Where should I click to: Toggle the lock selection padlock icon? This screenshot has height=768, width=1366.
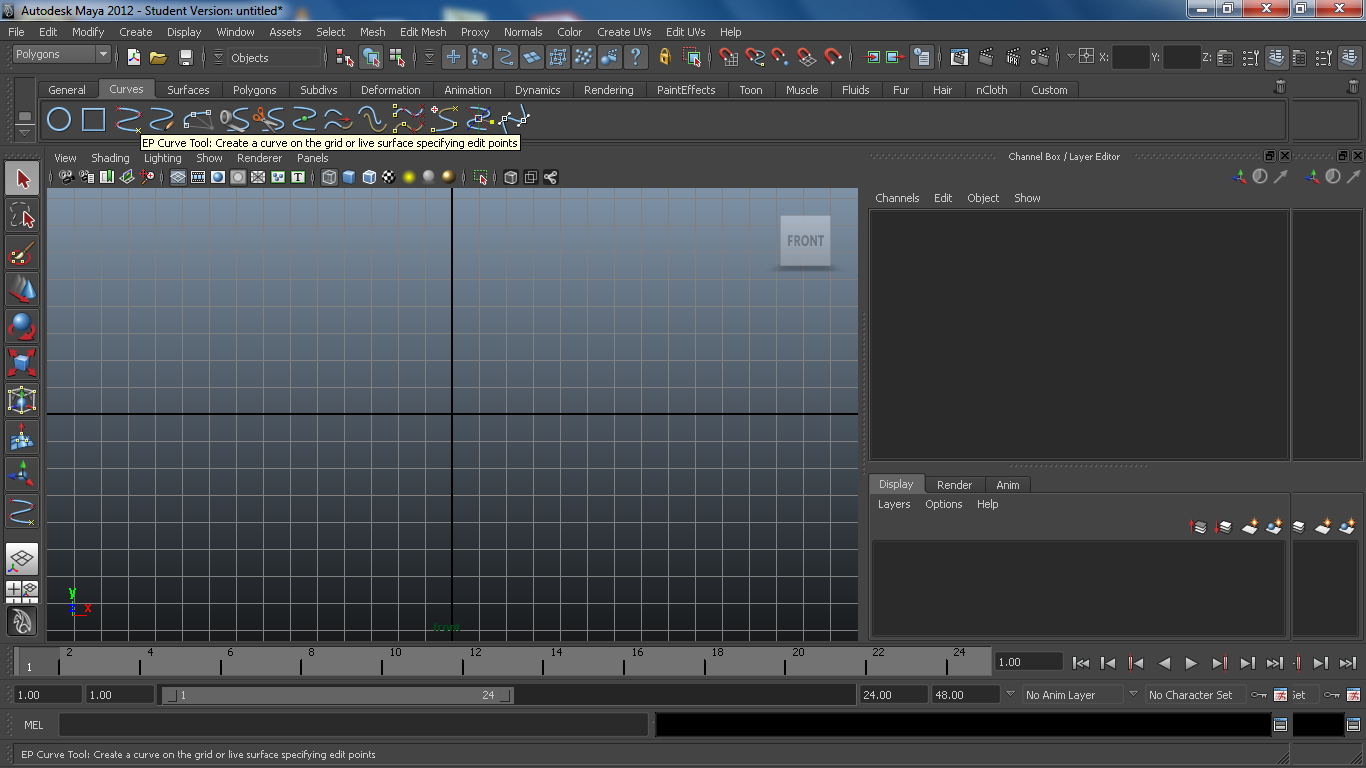tap(665, 57)
